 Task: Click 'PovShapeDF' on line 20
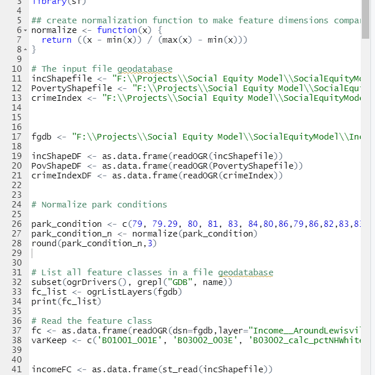click(x=56, y=166)
